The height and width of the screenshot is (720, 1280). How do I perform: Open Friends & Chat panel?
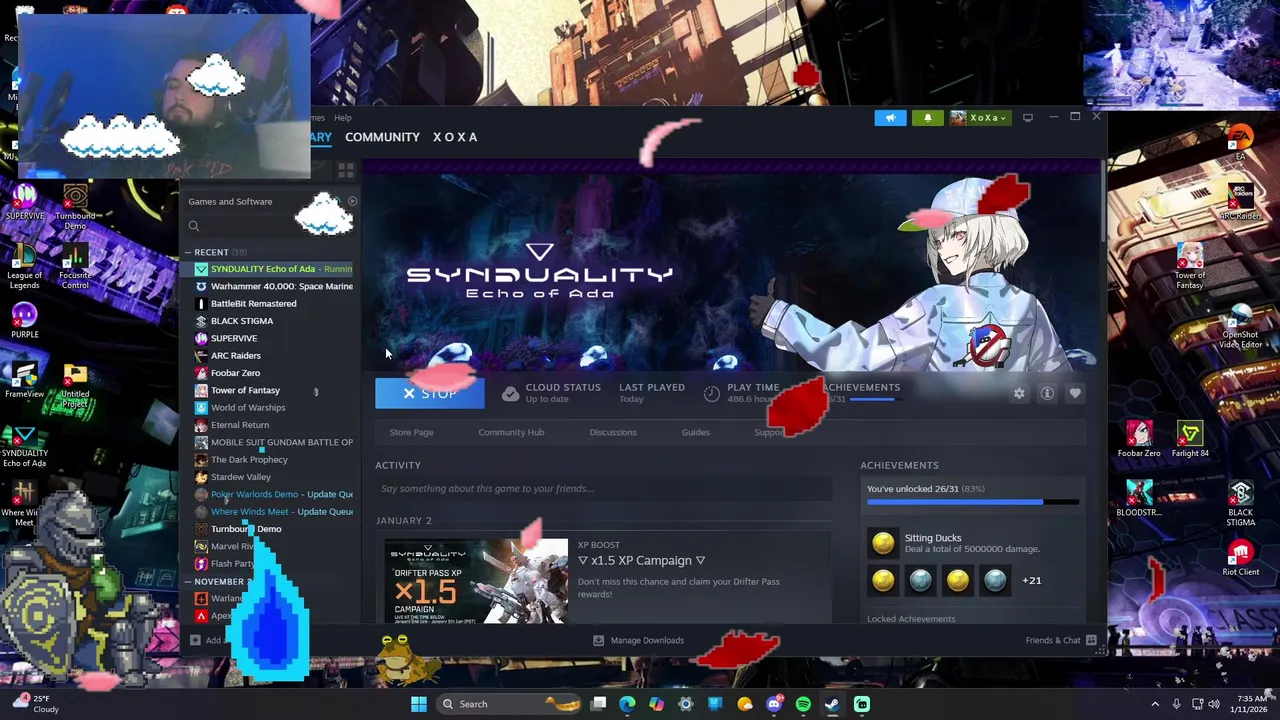(x=1061, y=640)
